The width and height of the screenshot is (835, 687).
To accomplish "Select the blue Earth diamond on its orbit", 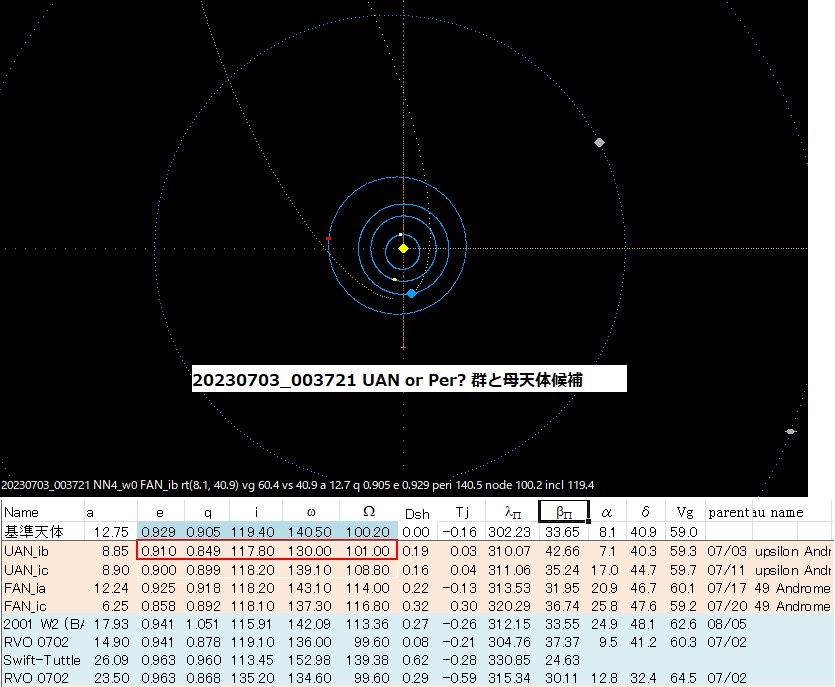I will click(411, 293).
